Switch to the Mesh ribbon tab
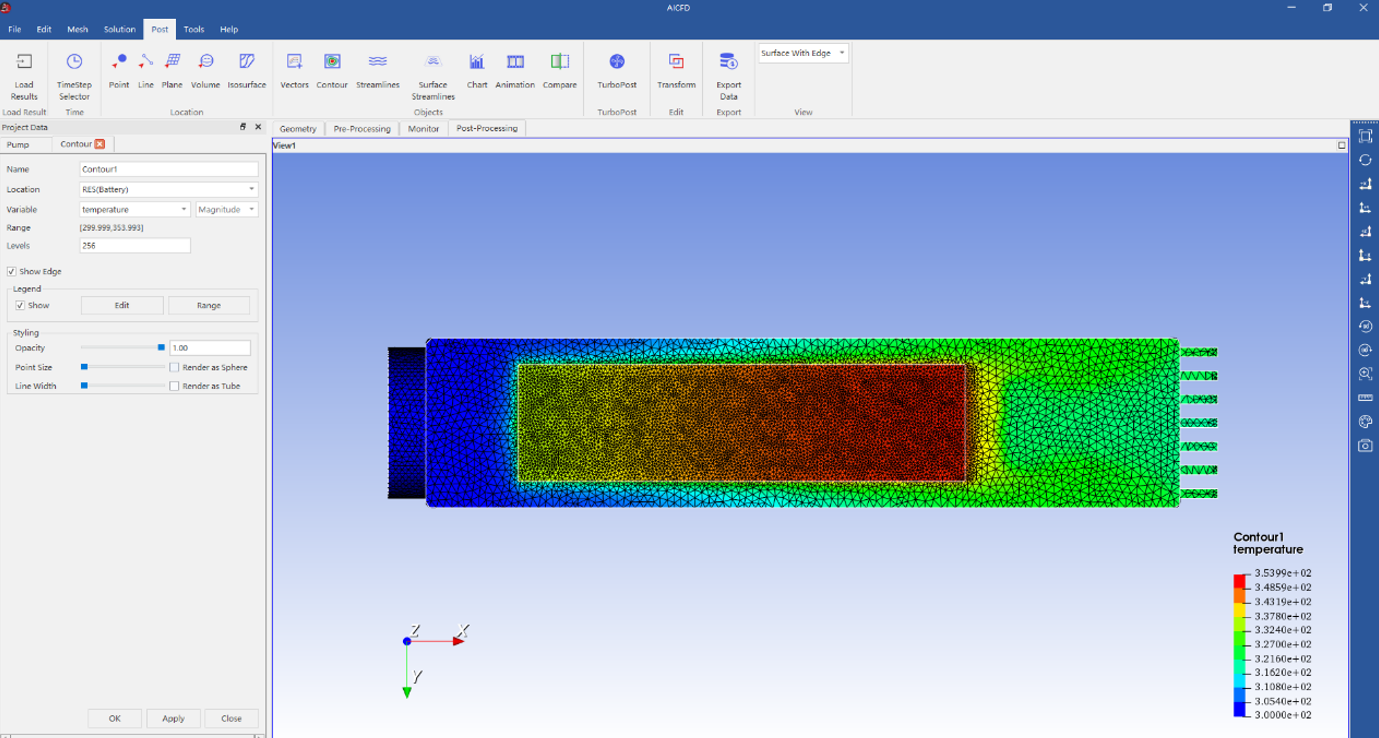 coord(77,29)
